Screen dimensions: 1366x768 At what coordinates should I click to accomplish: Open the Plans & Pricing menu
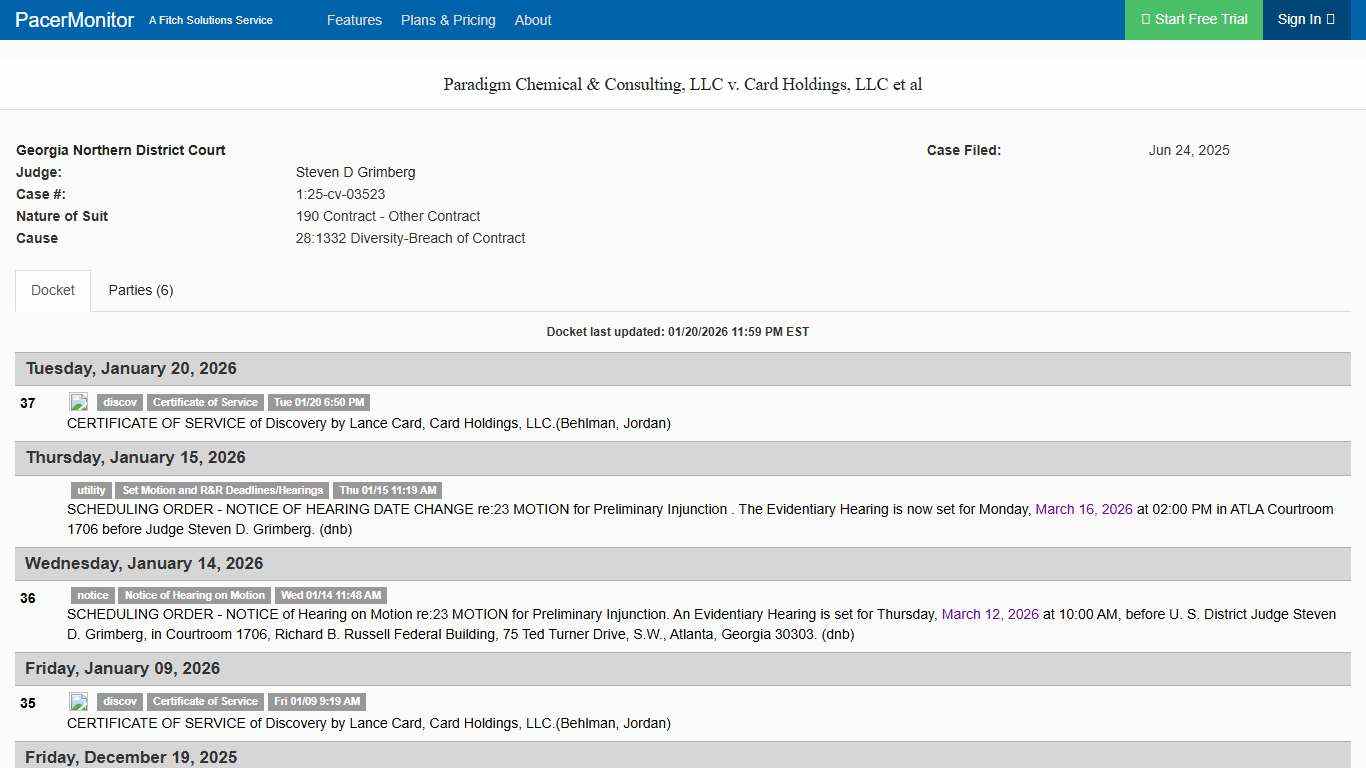448,20
